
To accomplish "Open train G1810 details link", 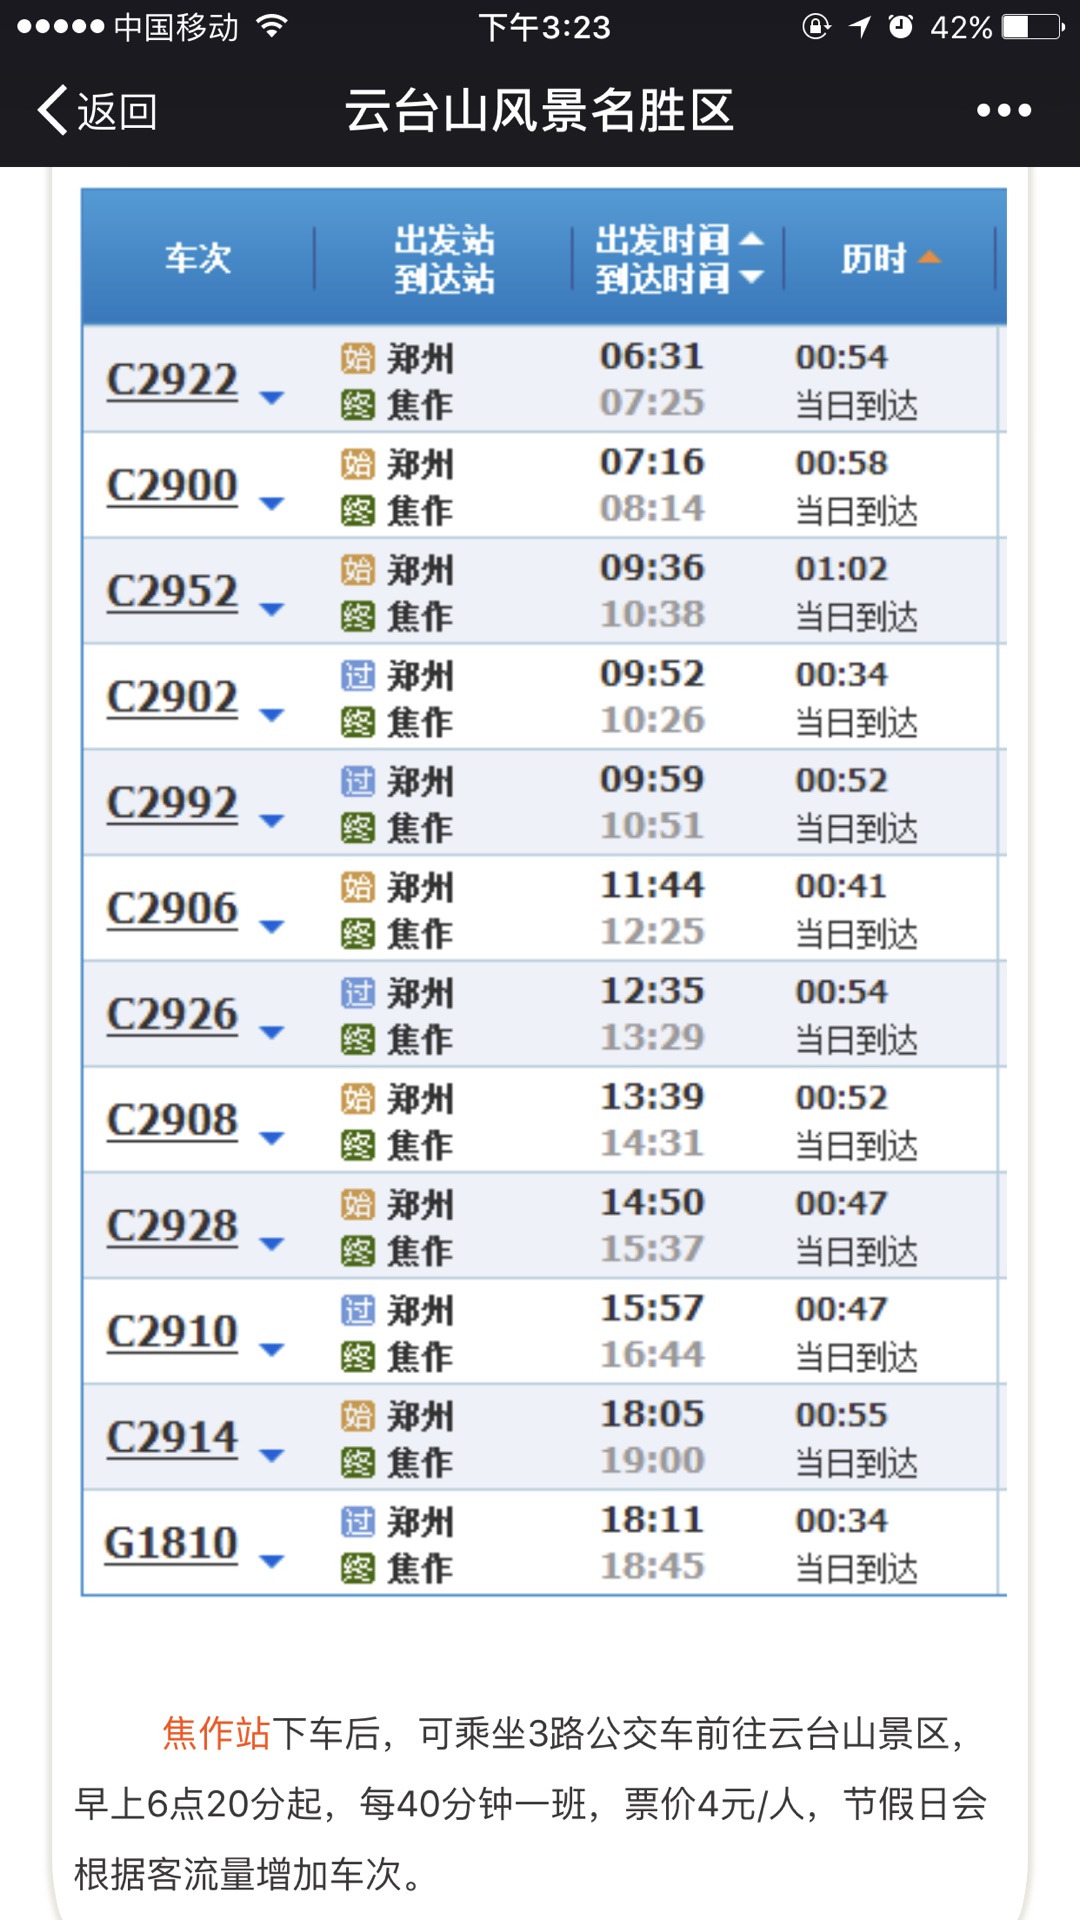I will click(171, 1544).
